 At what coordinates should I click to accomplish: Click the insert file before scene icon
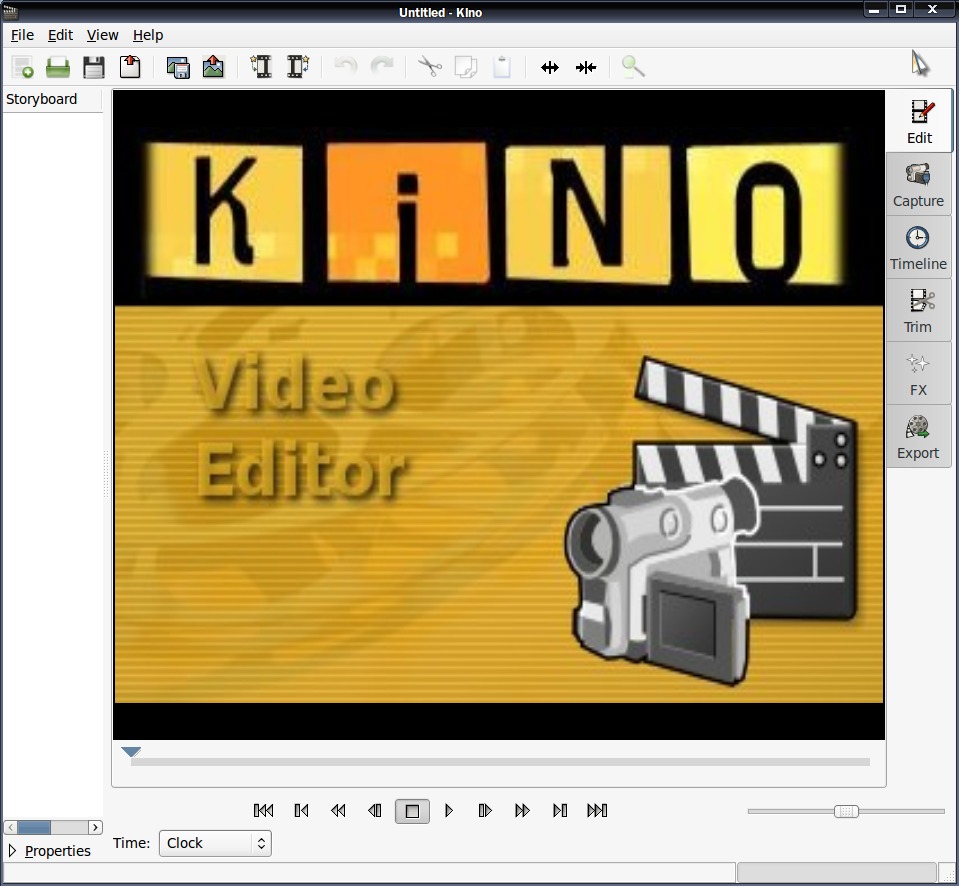tap(261, 67)
